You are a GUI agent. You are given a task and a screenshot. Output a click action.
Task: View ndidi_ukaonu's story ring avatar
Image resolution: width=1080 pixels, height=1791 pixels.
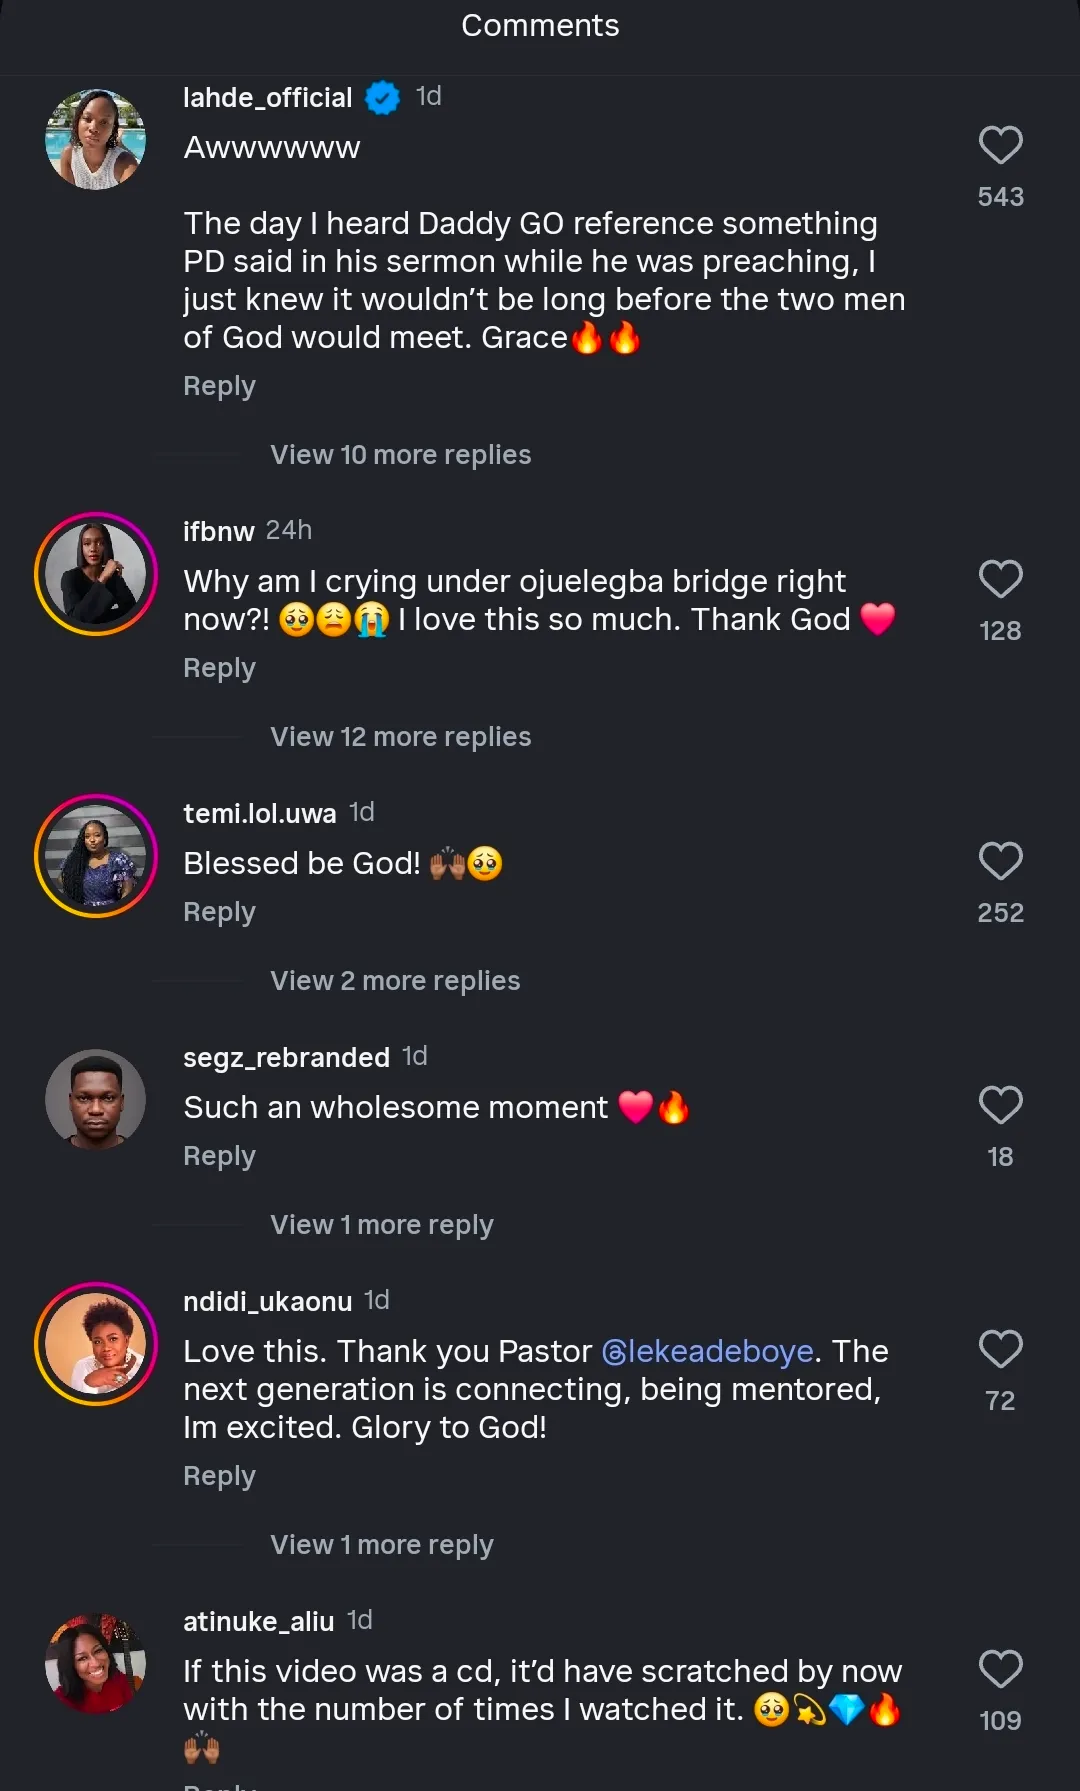(96, 1344)
